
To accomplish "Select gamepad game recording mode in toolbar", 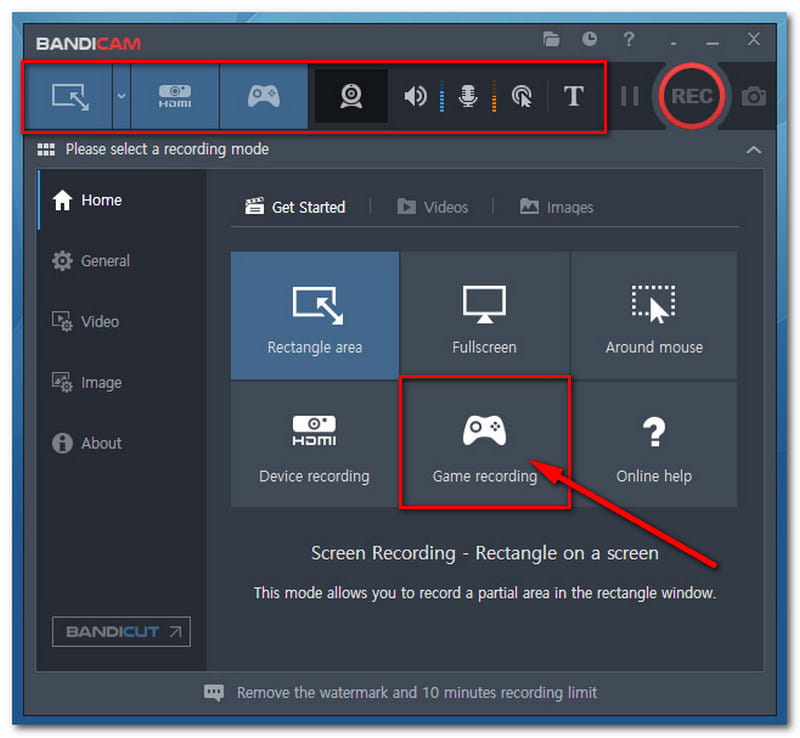I will 263,97.
